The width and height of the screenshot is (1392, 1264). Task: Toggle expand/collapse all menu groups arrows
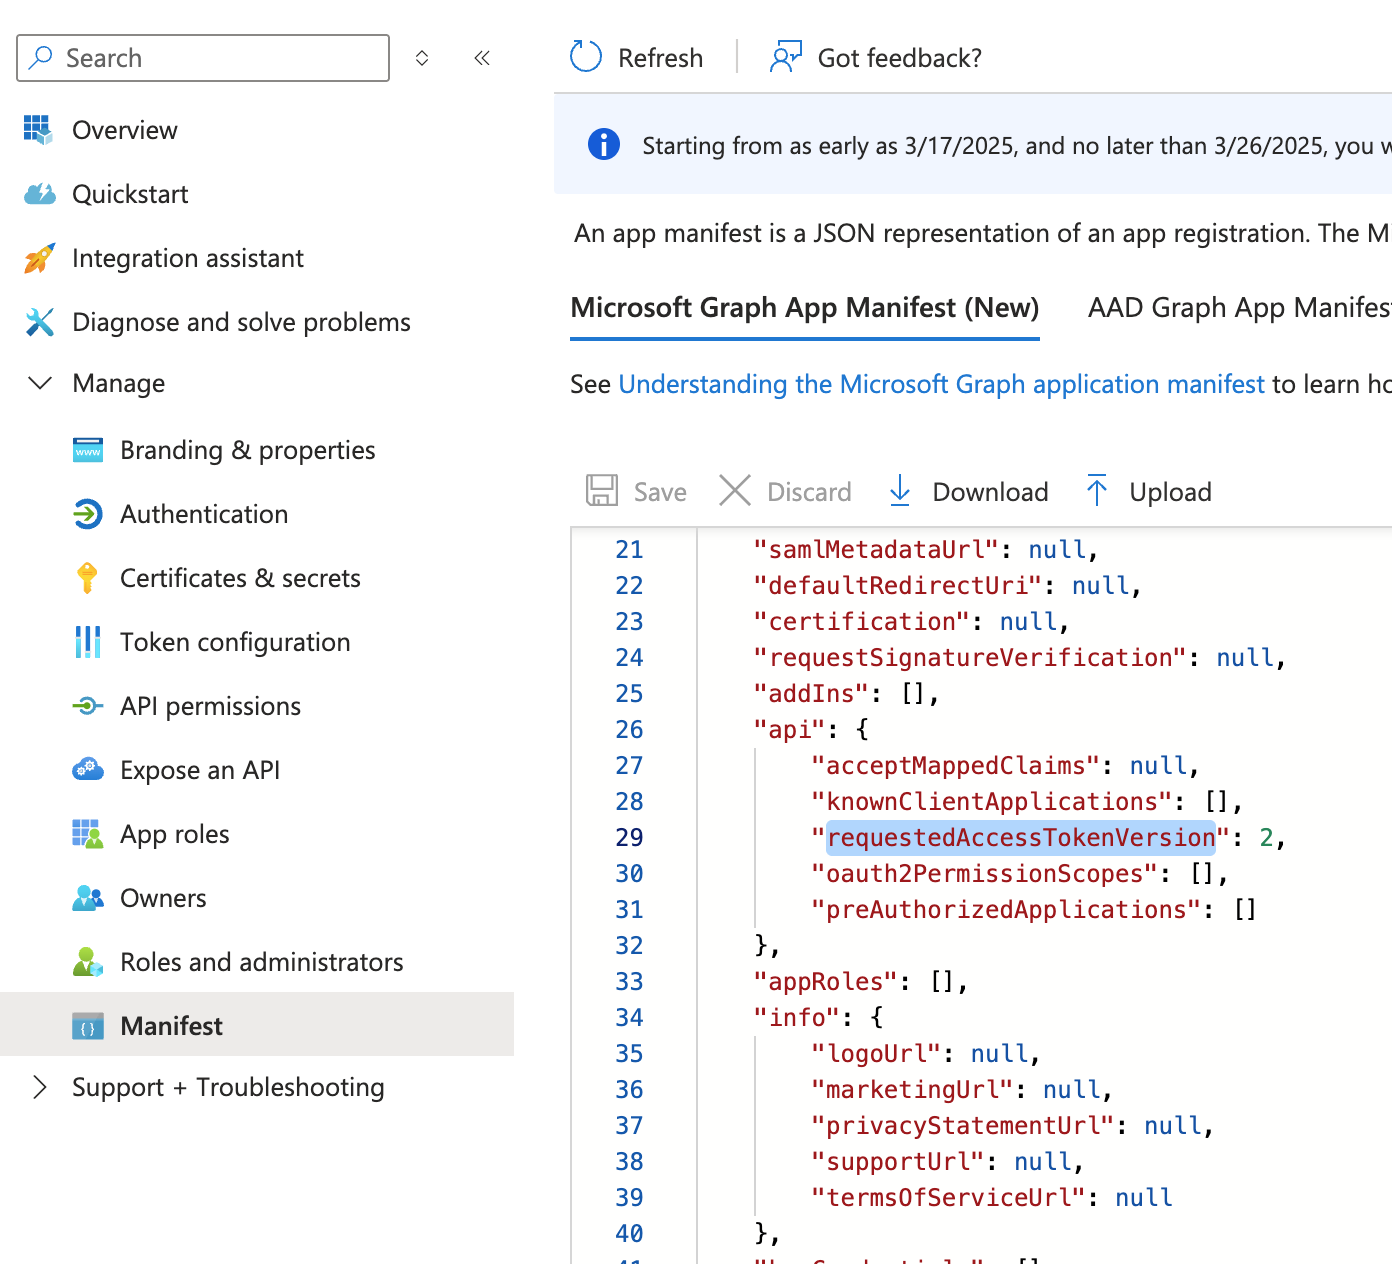click(422, 58)
